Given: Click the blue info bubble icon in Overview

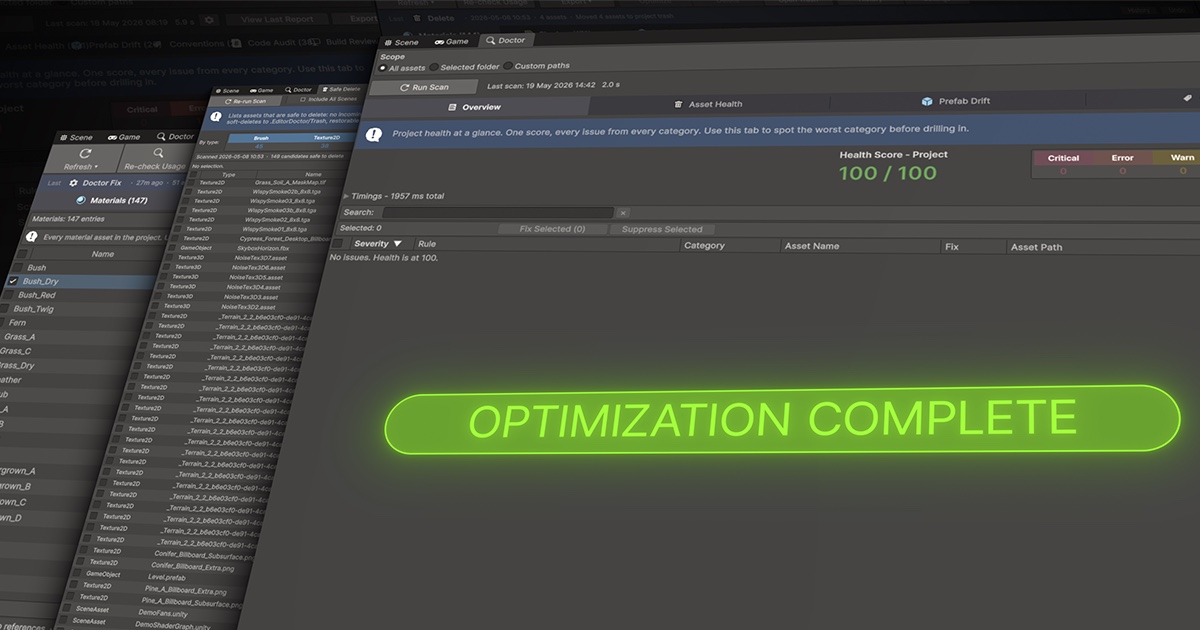Looking at the screenshot, I should click(x=373, y=133).
